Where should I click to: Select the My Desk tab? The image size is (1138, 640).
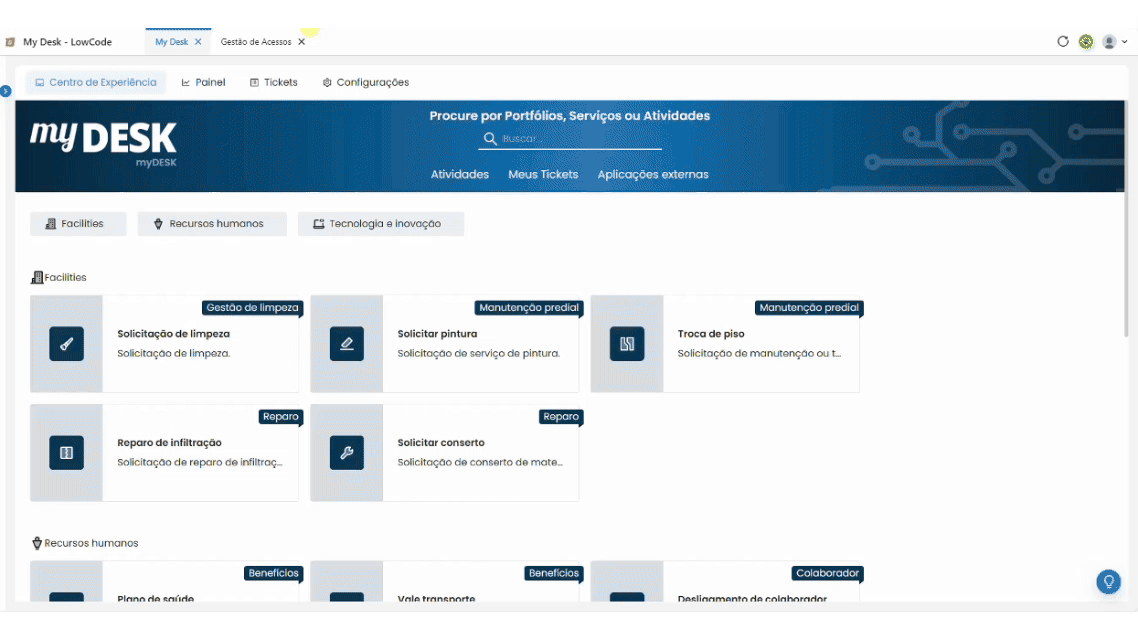click(x=171, y=42)
